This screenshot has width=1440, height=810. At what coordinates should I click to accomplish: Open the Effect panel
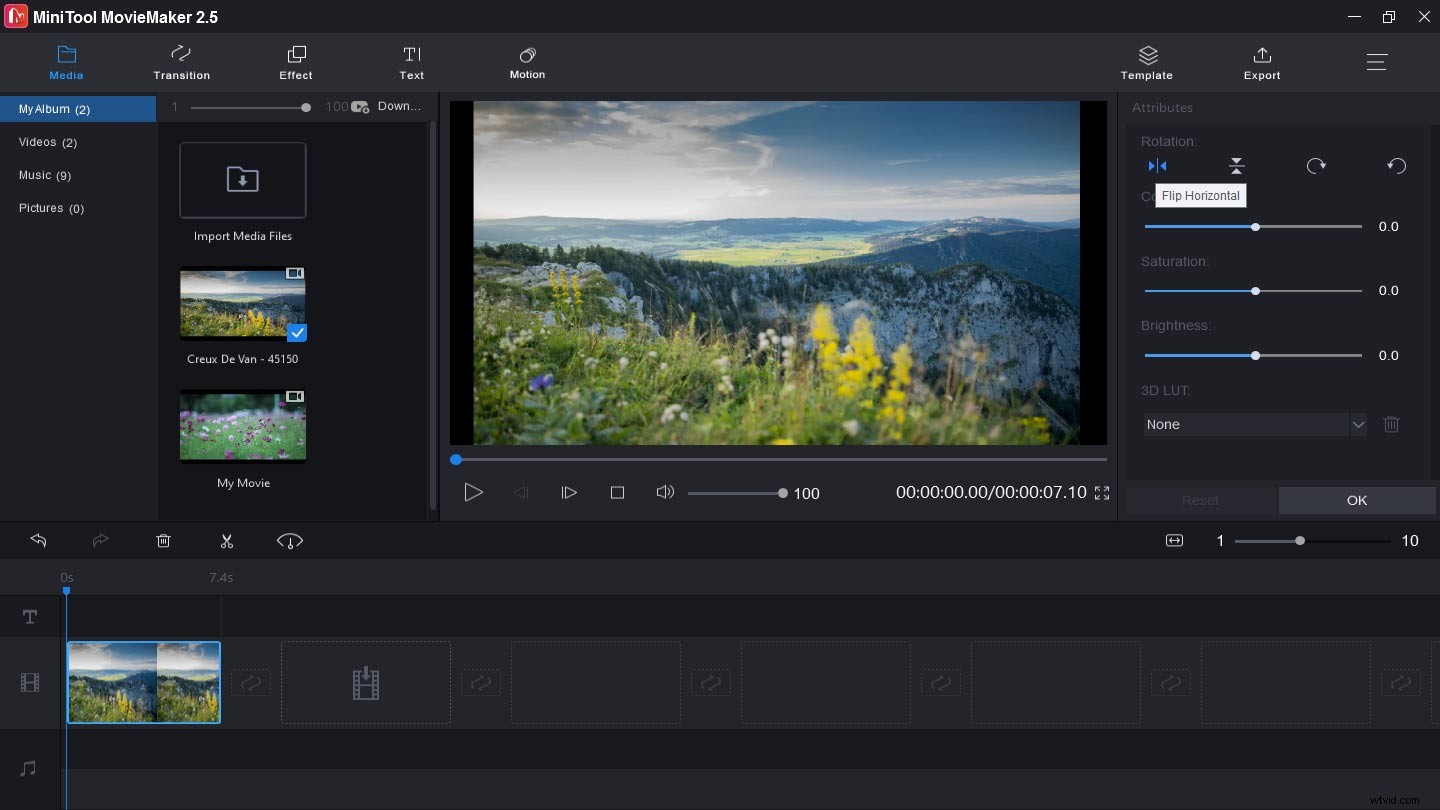(295, 62)
